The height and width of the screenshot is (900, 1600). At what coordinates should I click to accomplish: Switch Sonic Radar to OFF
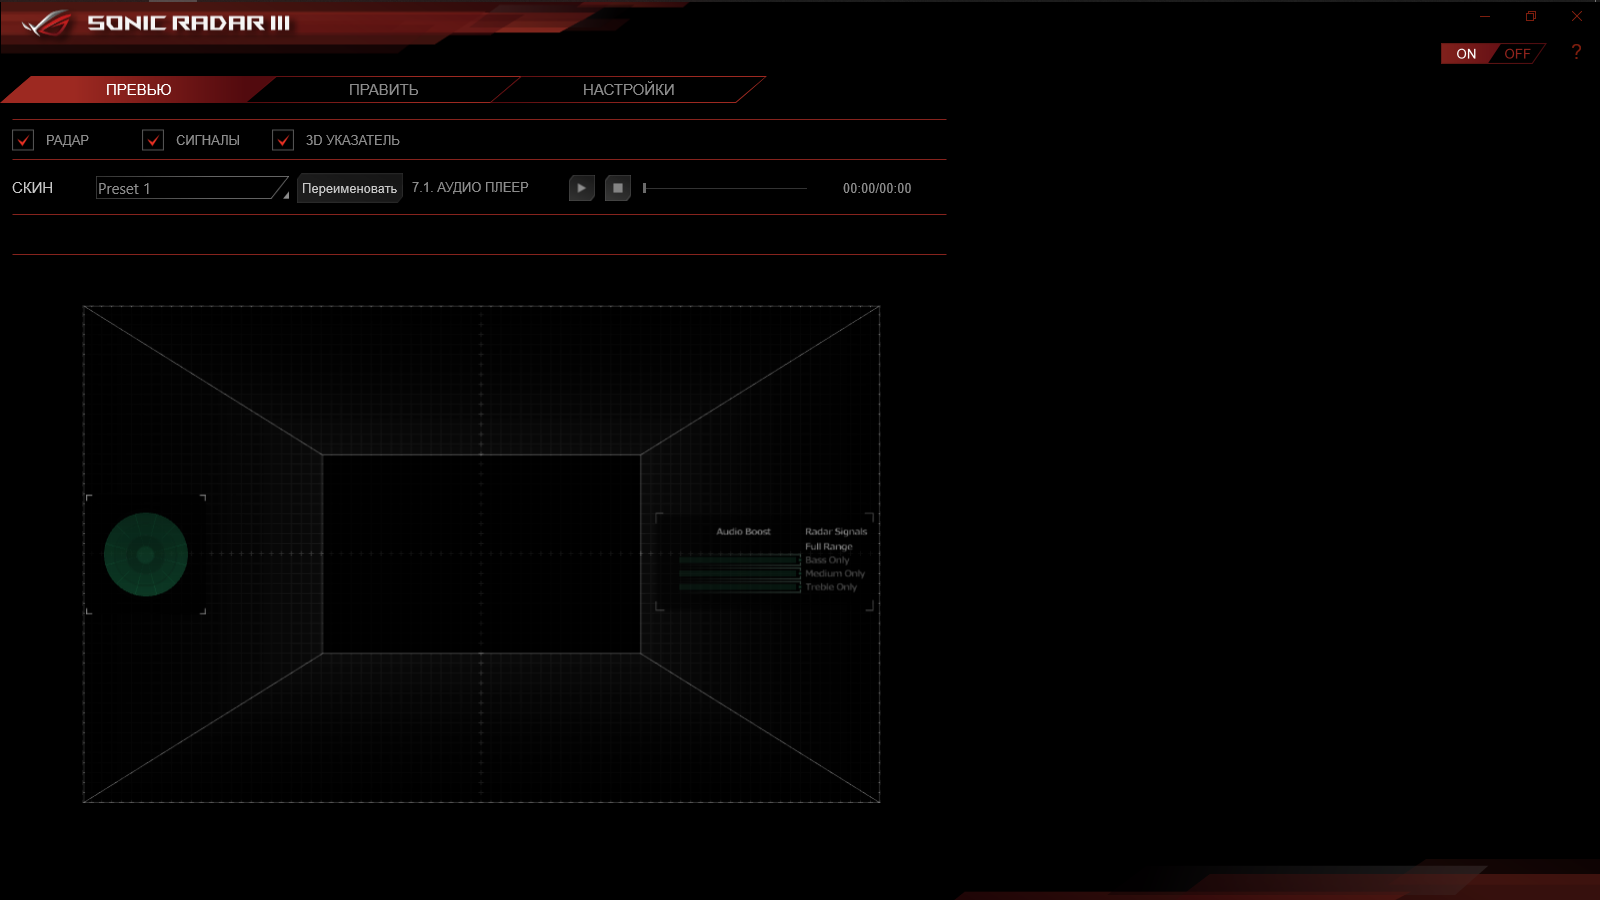point(1517,54)
